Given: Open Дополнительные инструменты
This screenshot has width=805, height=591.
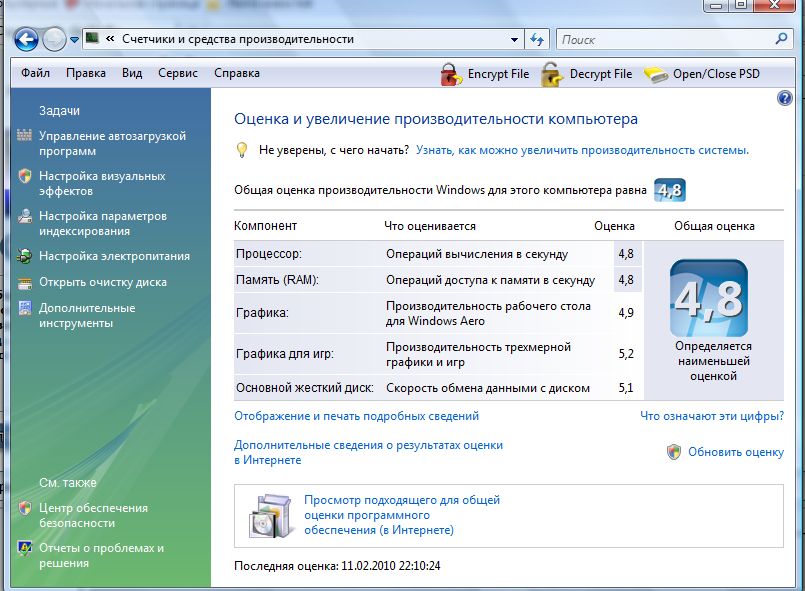Looking at the screenshot, I should tap(87, 315).
